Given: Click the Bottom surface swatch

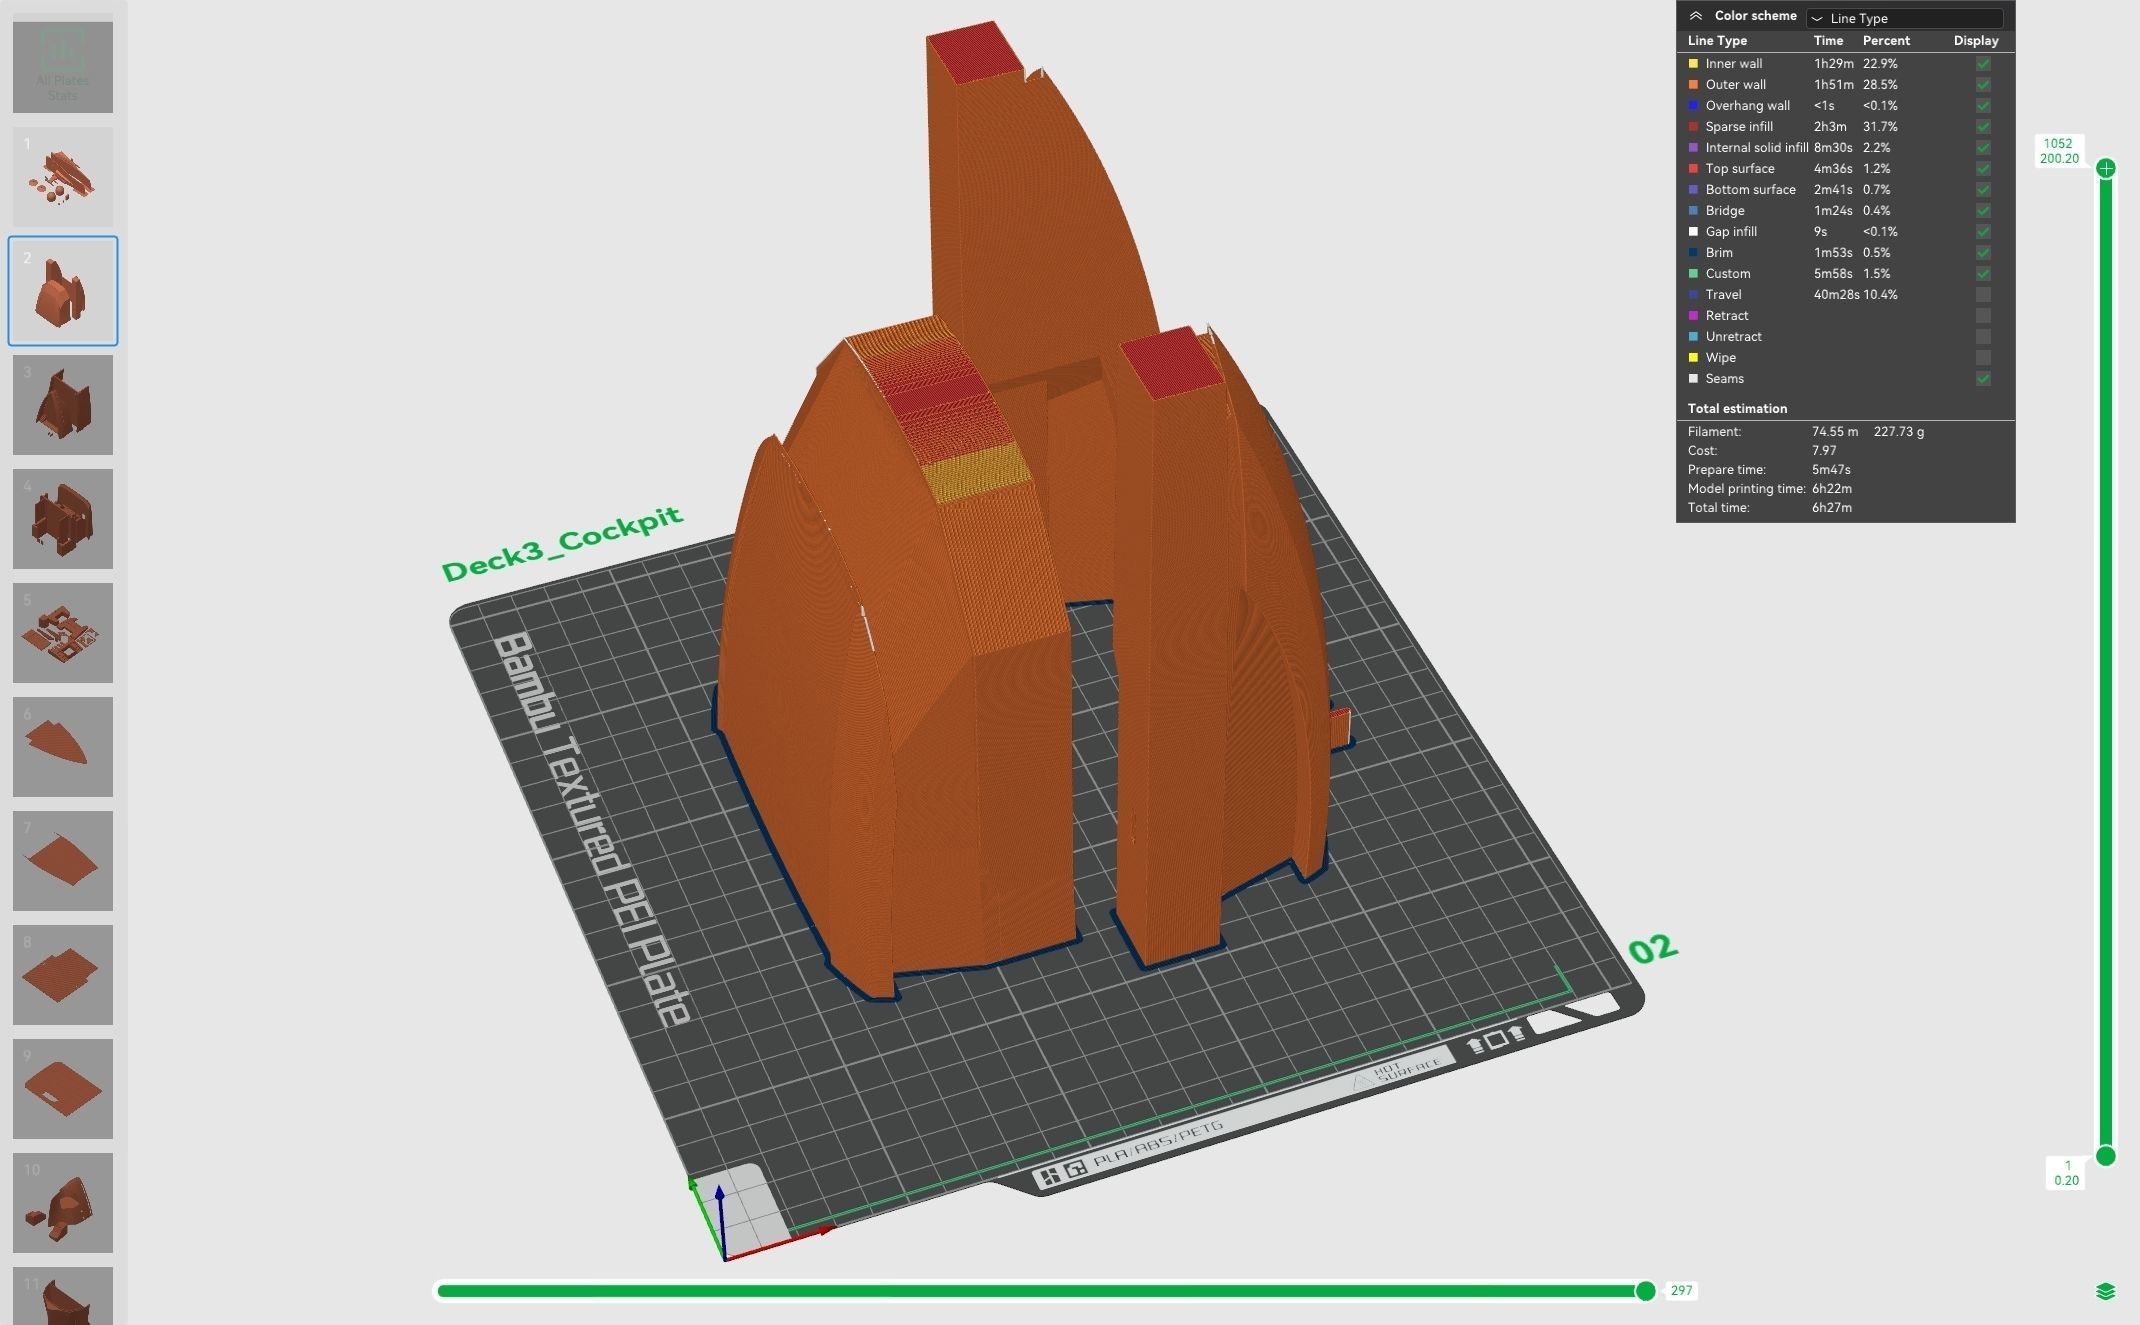Looking at the screenshot, I should tap(1693, 190).
